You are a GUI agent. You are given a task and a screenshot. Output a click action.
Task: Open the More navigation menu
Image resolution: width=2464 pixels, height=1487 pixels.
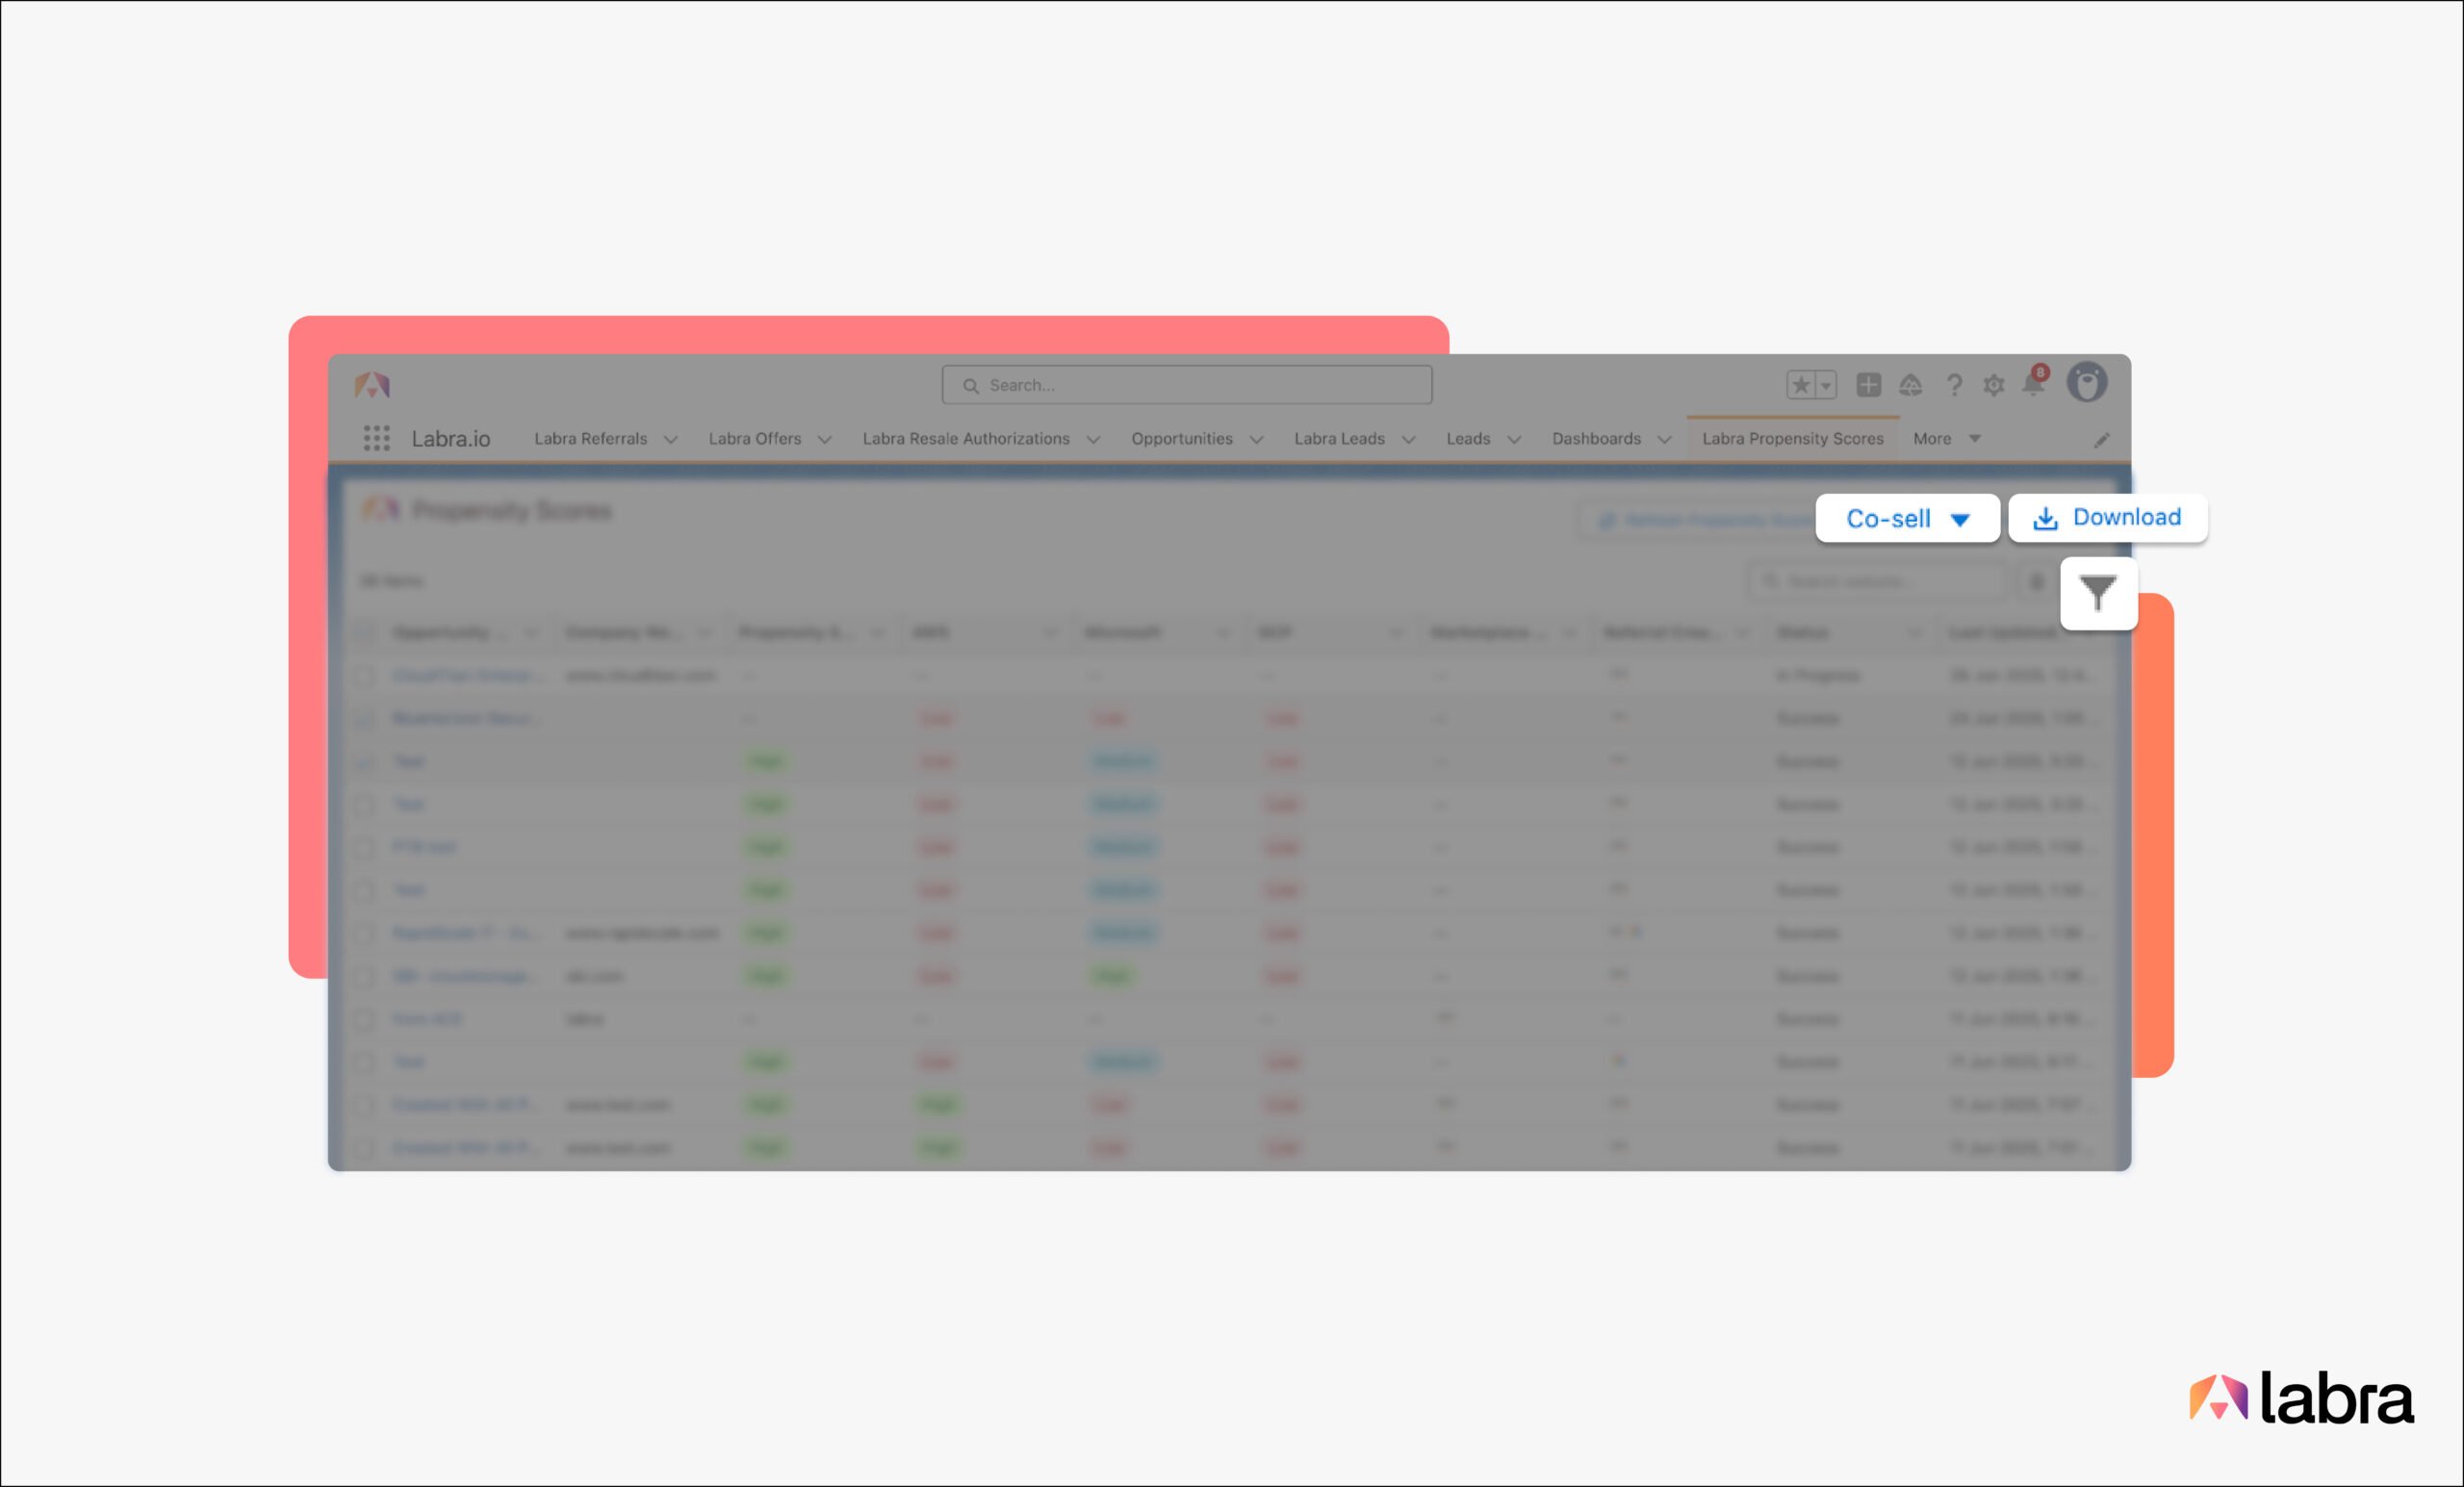pyautogui.click(x=1946, y=439)
